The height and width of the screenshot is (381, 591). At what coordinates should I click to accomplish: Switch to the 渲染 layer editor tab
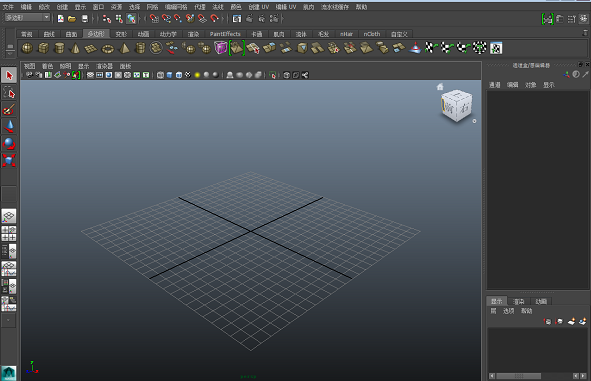click(519, 301)
